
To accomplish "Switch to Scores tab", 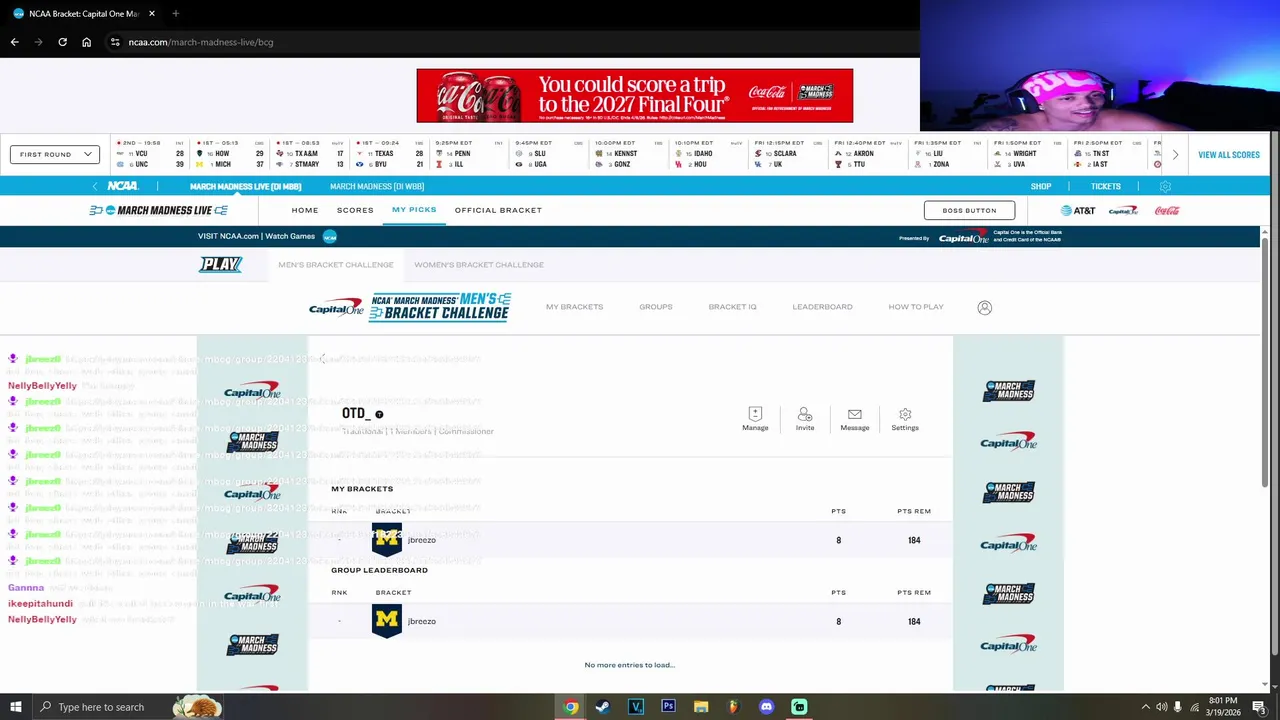I will (x=355, y=210).
